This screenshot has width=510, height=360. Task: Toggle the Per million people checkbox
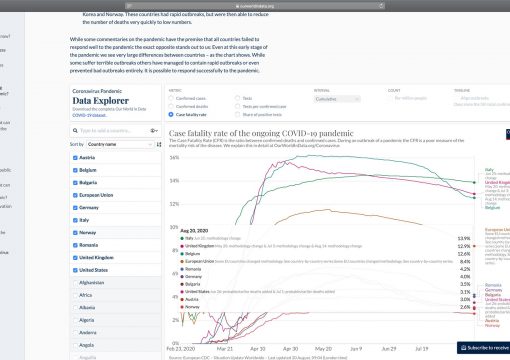click(x=390, y=98)
